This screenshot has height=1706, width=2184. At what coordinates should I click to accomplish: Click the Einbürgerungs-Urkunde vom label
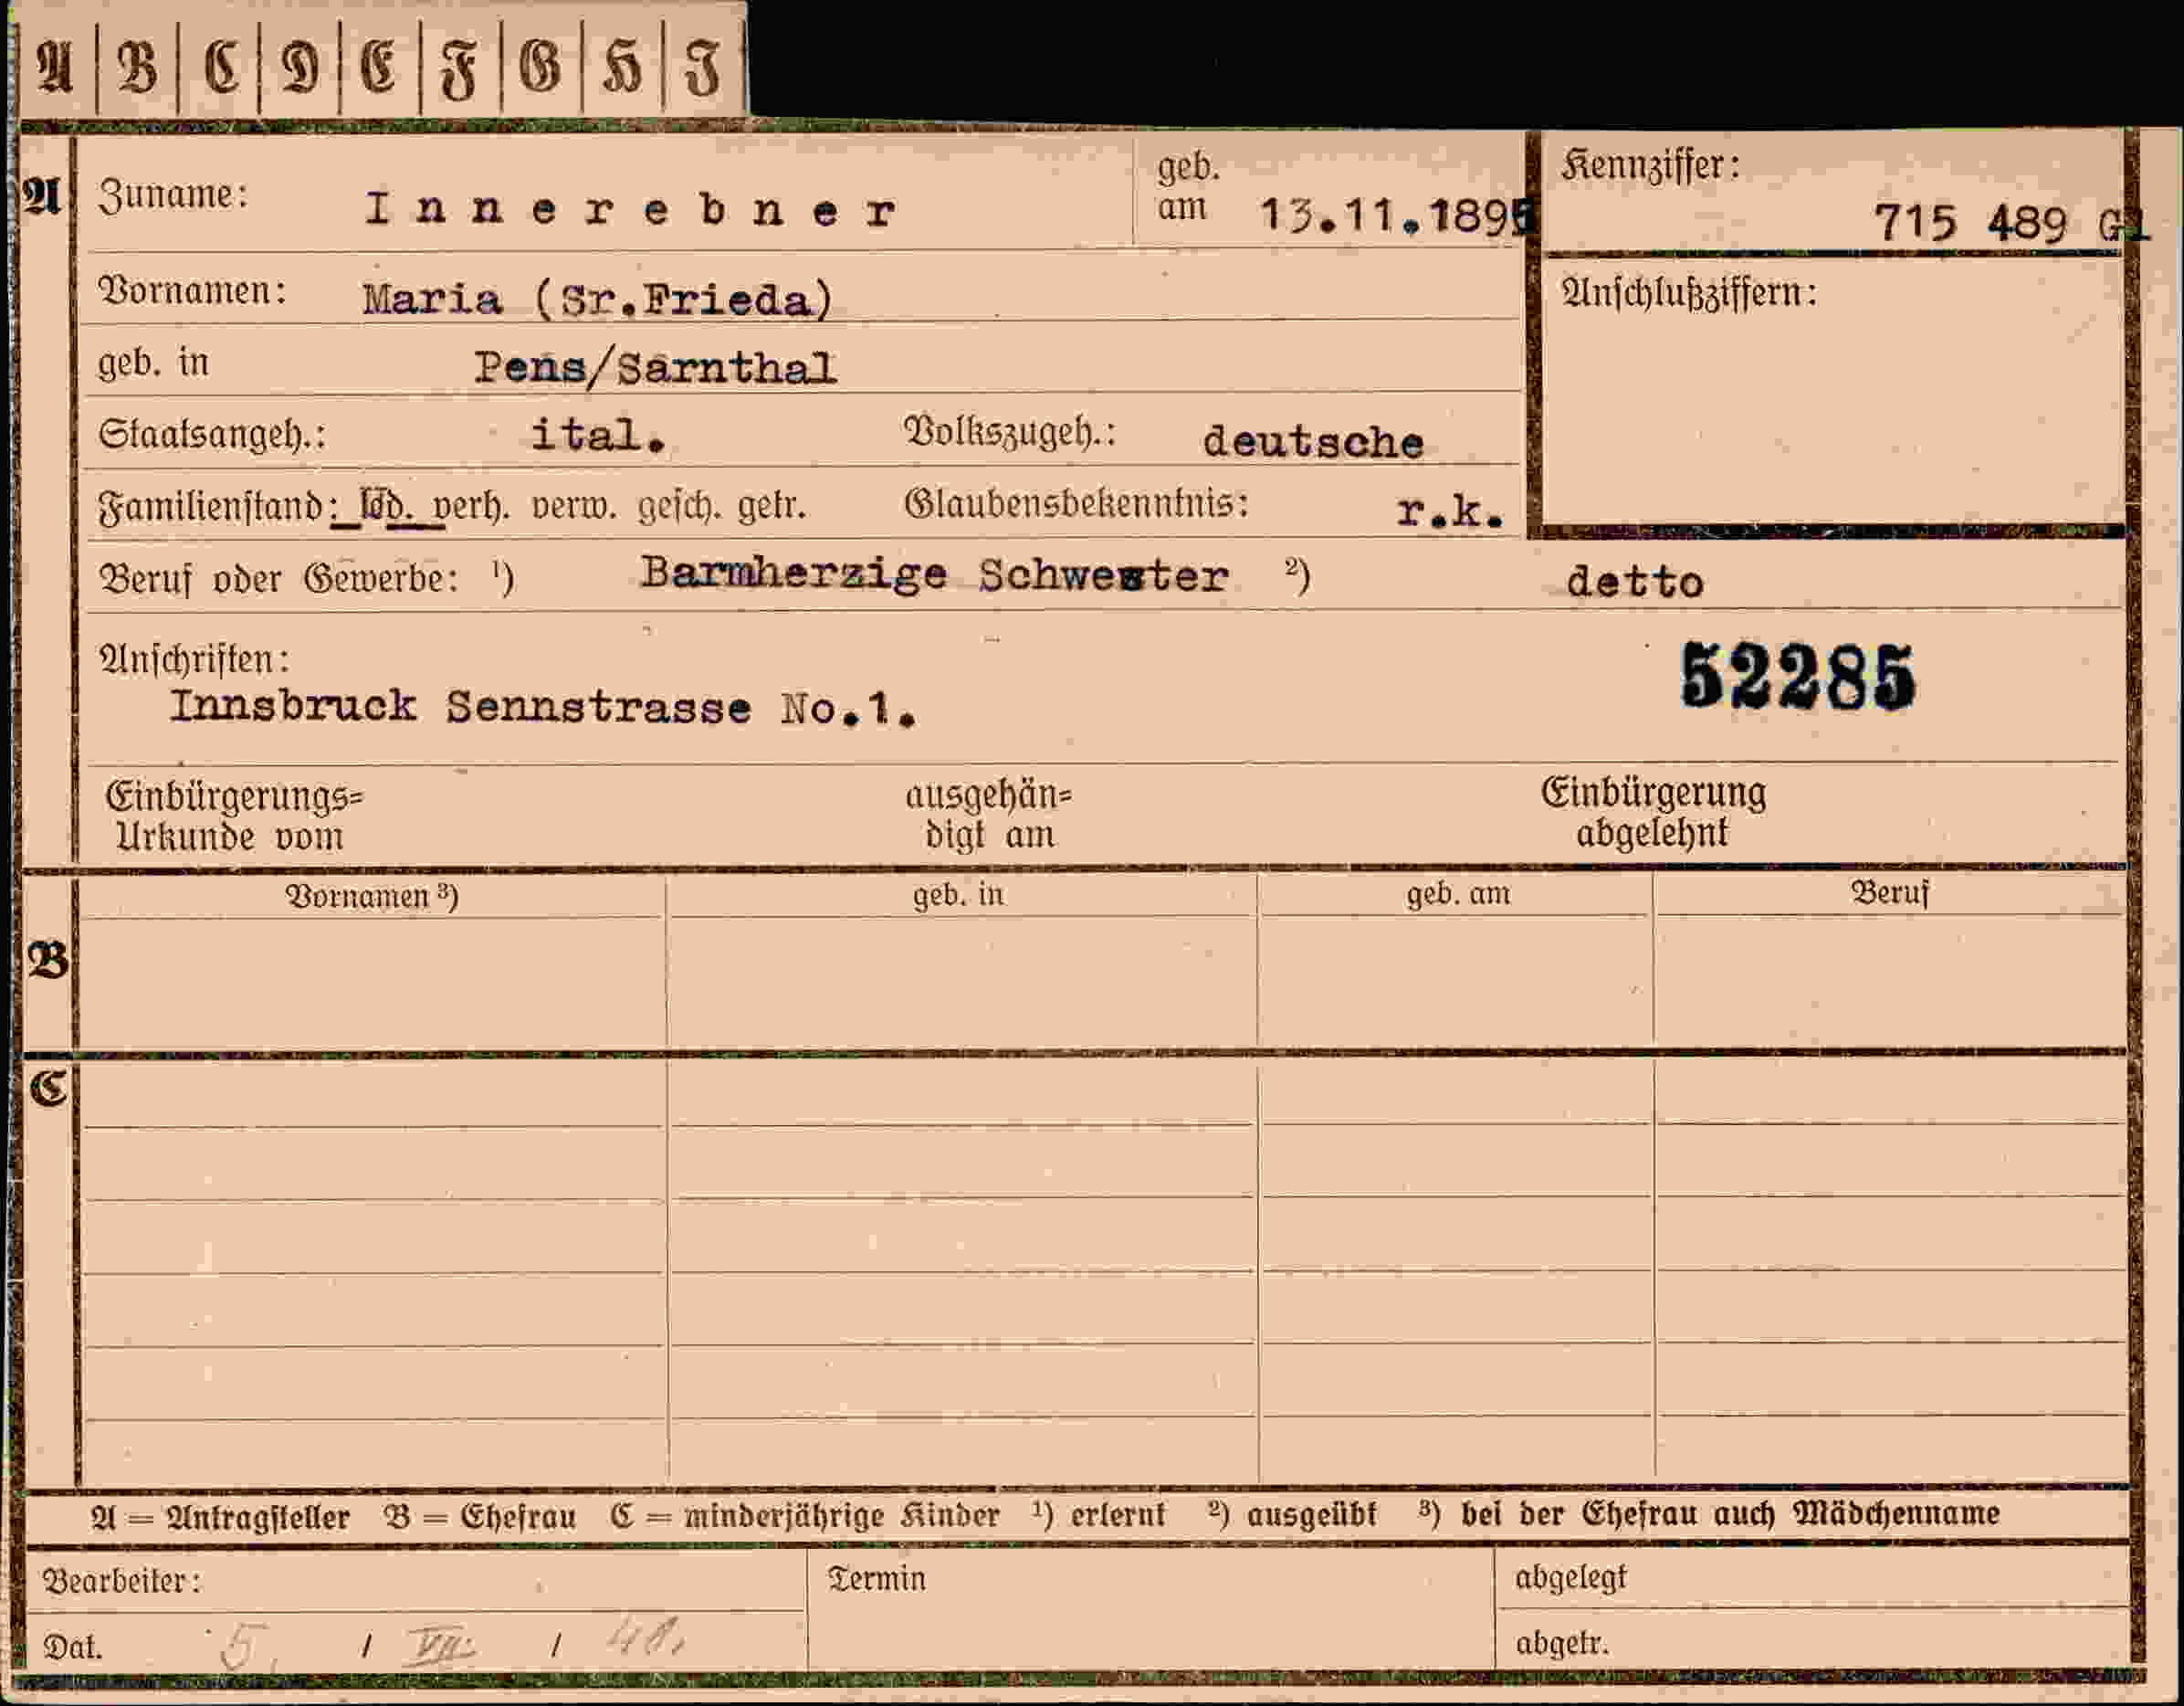click(235, 816)
